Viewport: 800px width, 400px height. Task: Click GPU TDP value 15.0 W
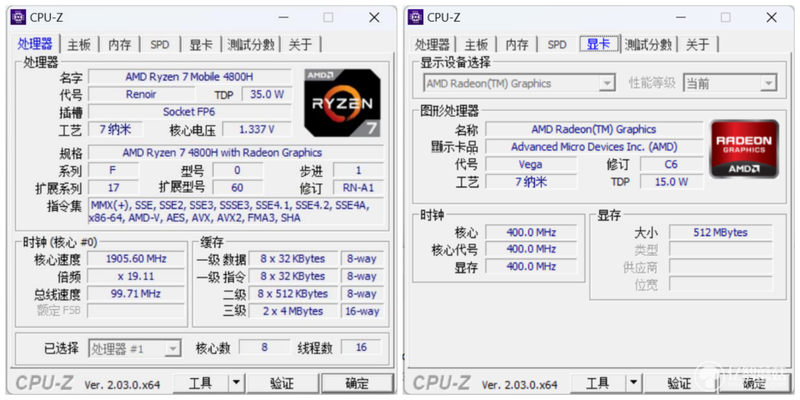point(671,182)
